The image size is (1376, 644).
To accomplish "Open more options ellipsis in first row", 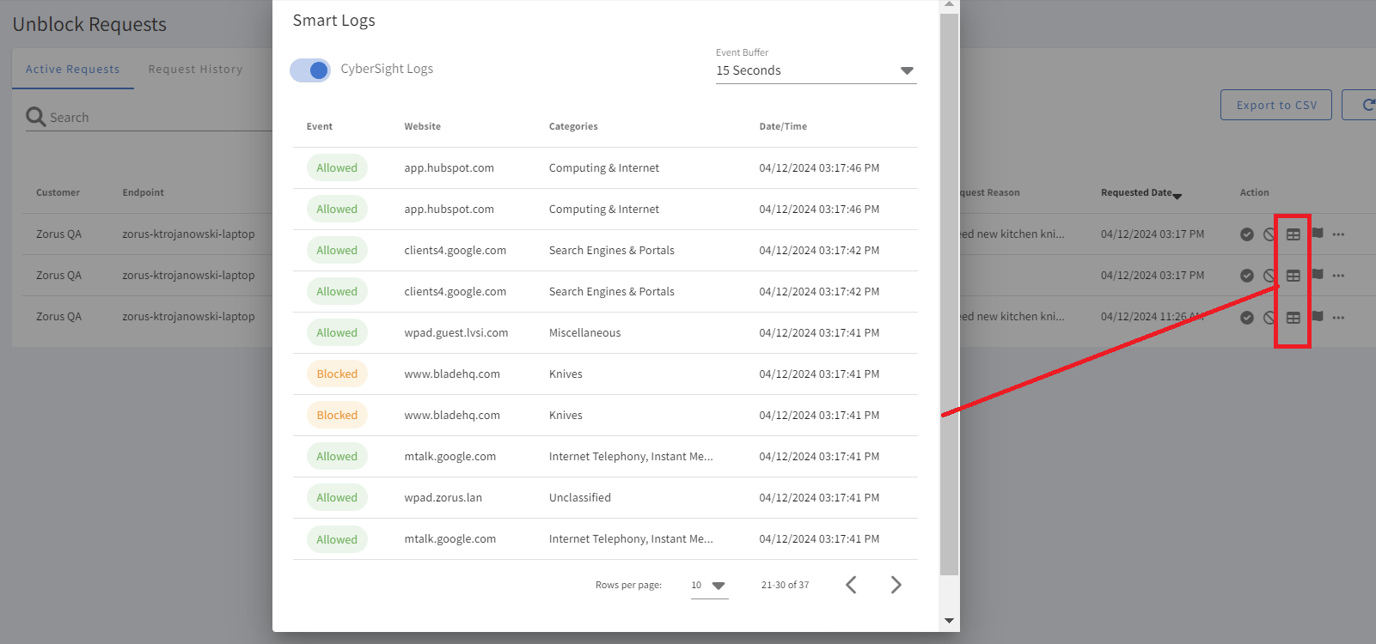I will coord(1339,234).
